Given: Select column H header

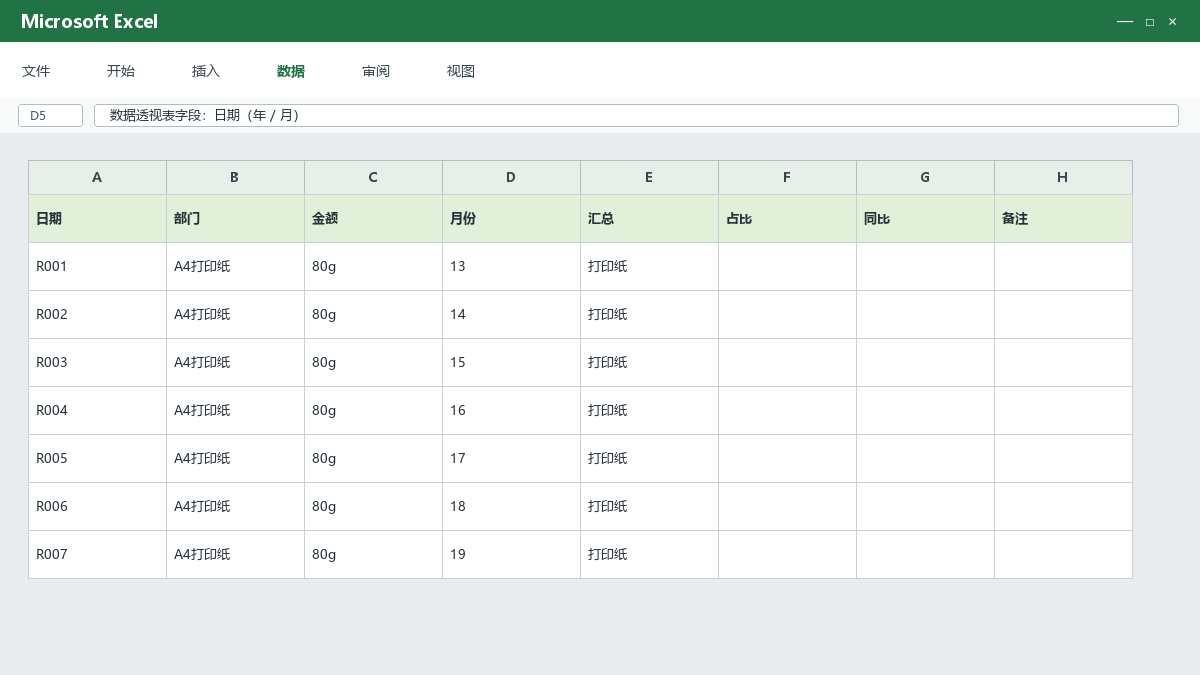Looking at the screenshot, I should (1063, 177).
